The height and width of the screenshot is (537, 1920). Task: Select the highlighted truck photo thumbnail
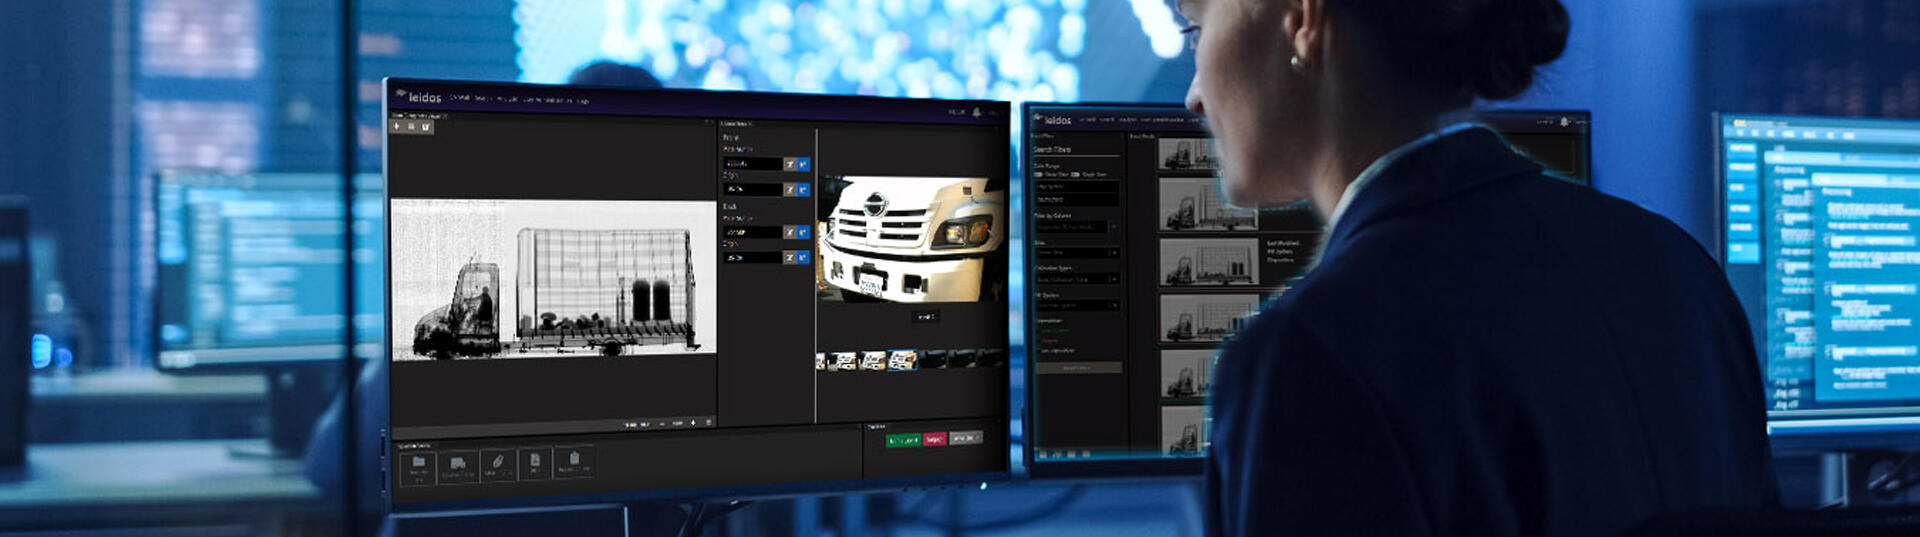pos(902,360)
